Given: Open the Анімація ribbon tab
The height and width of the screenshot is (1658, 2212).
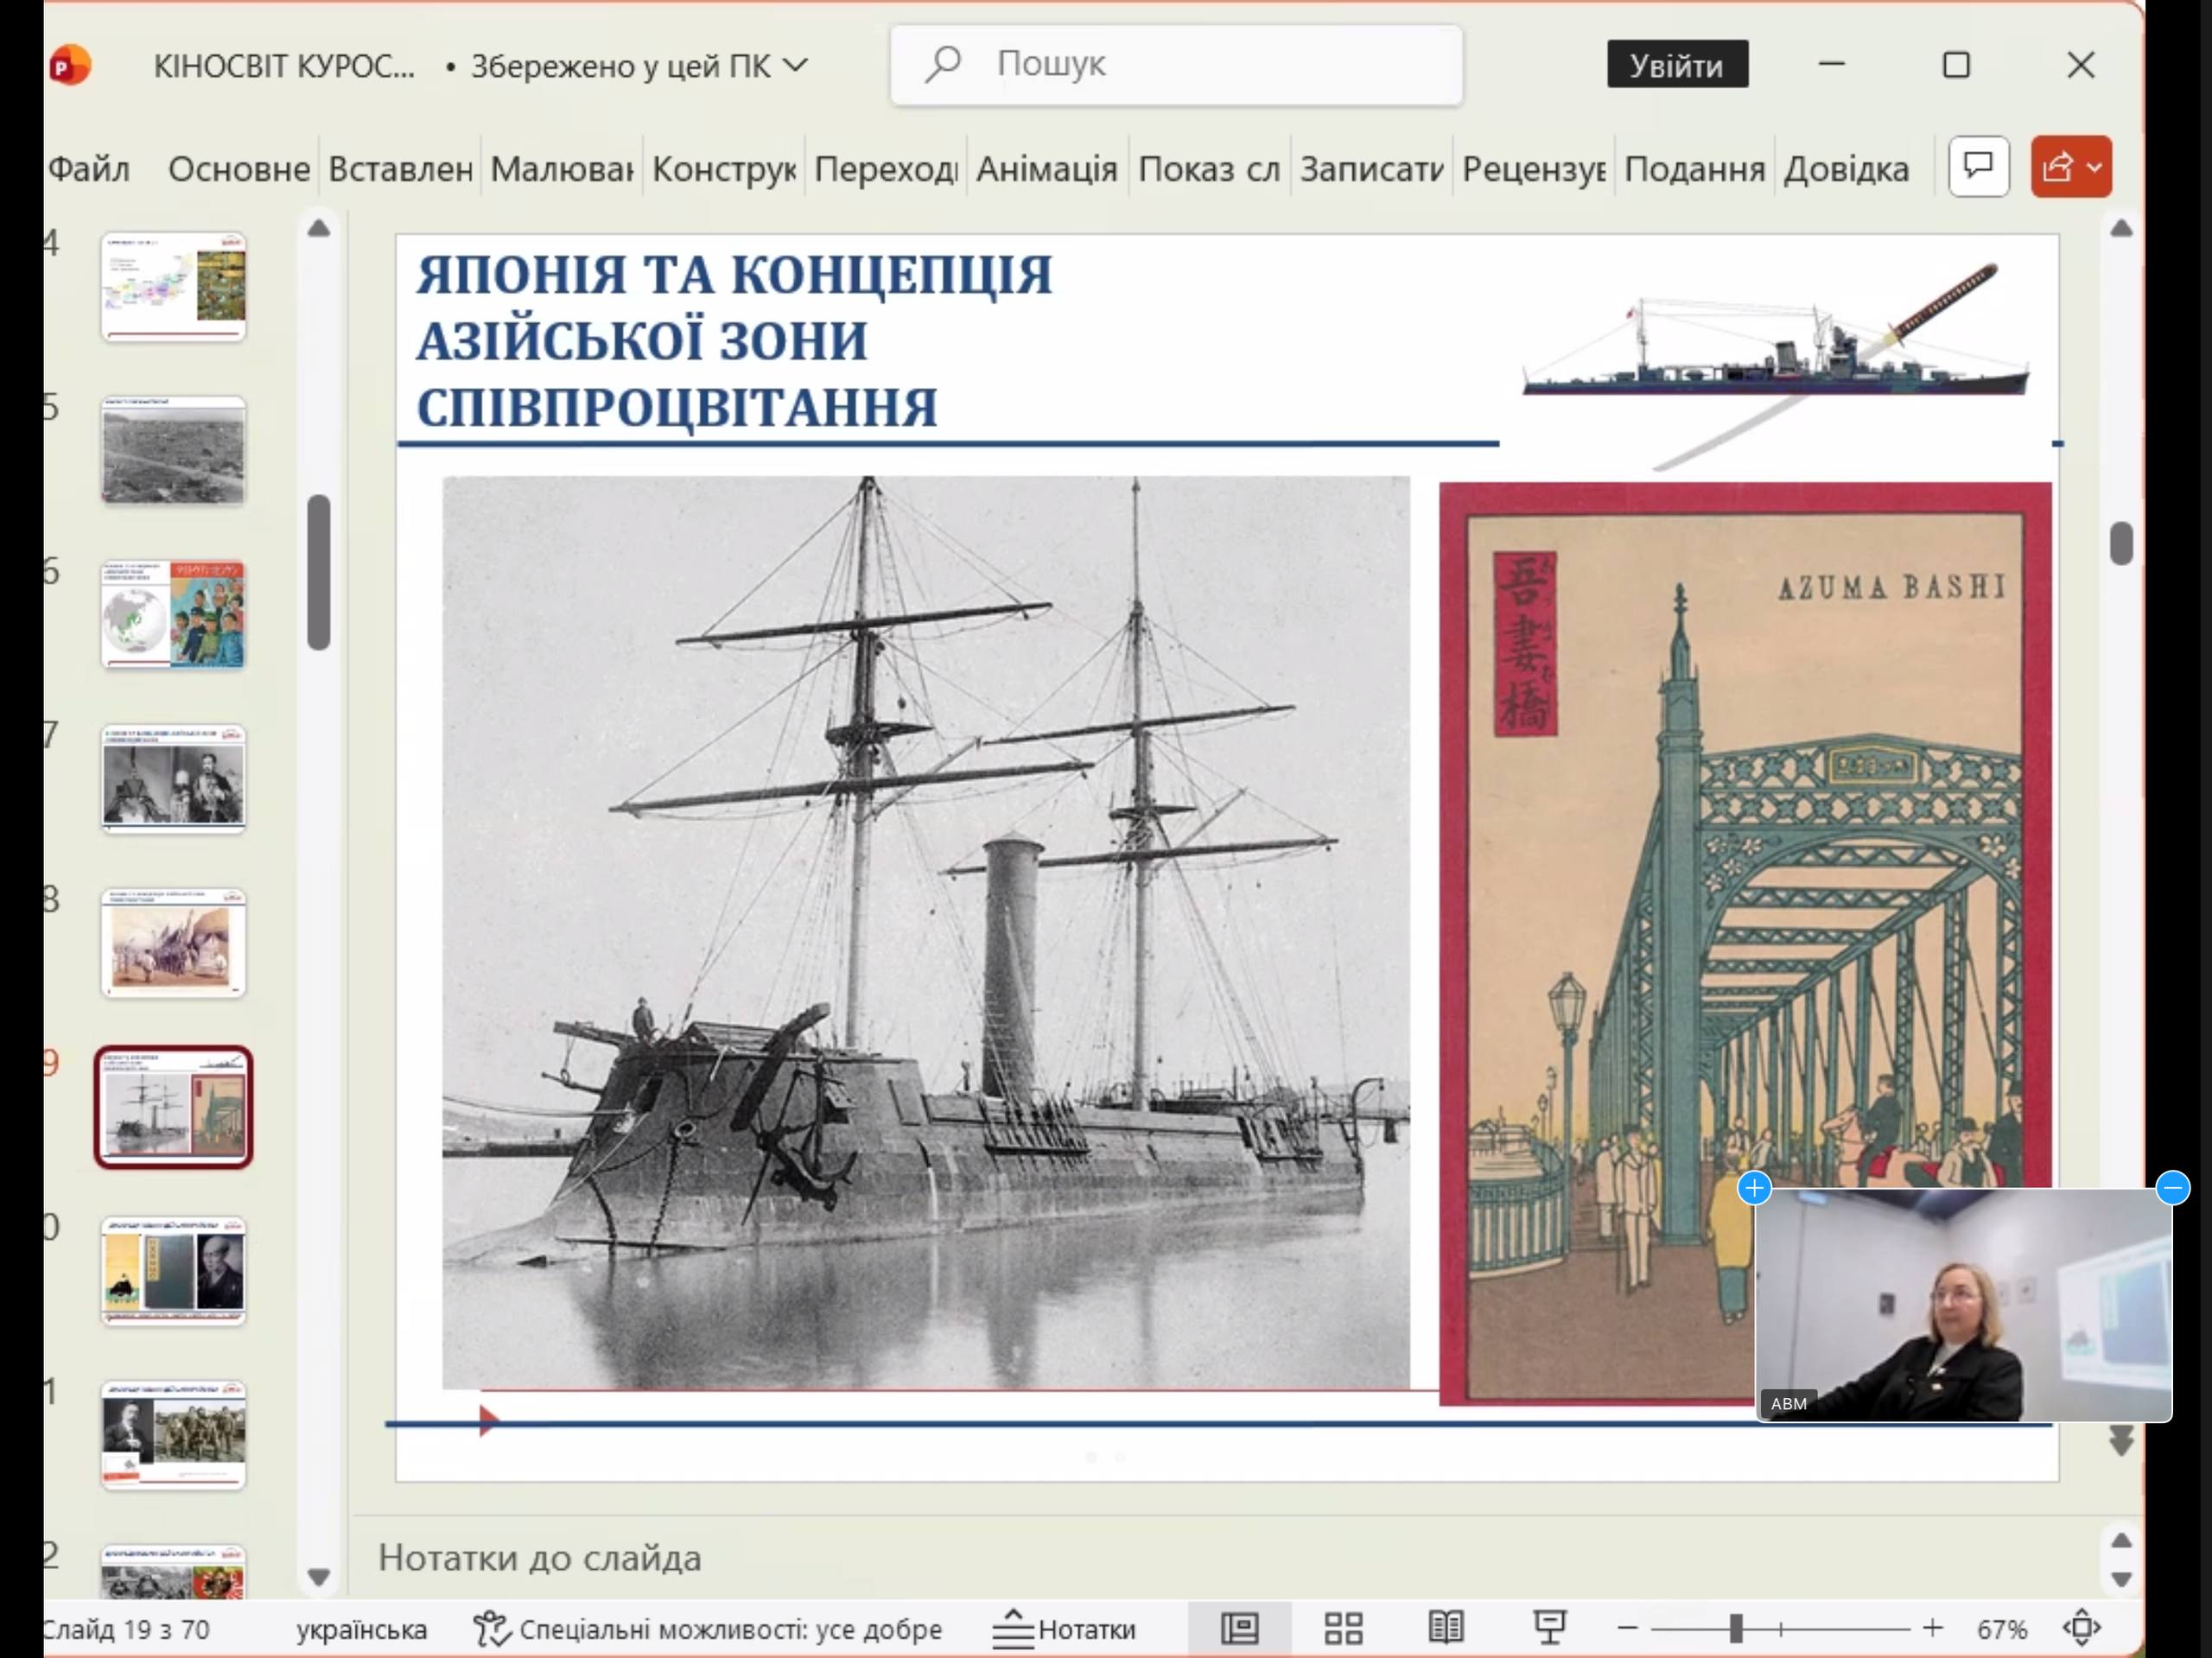Looking at the screenshot, I should point(1046,169).
